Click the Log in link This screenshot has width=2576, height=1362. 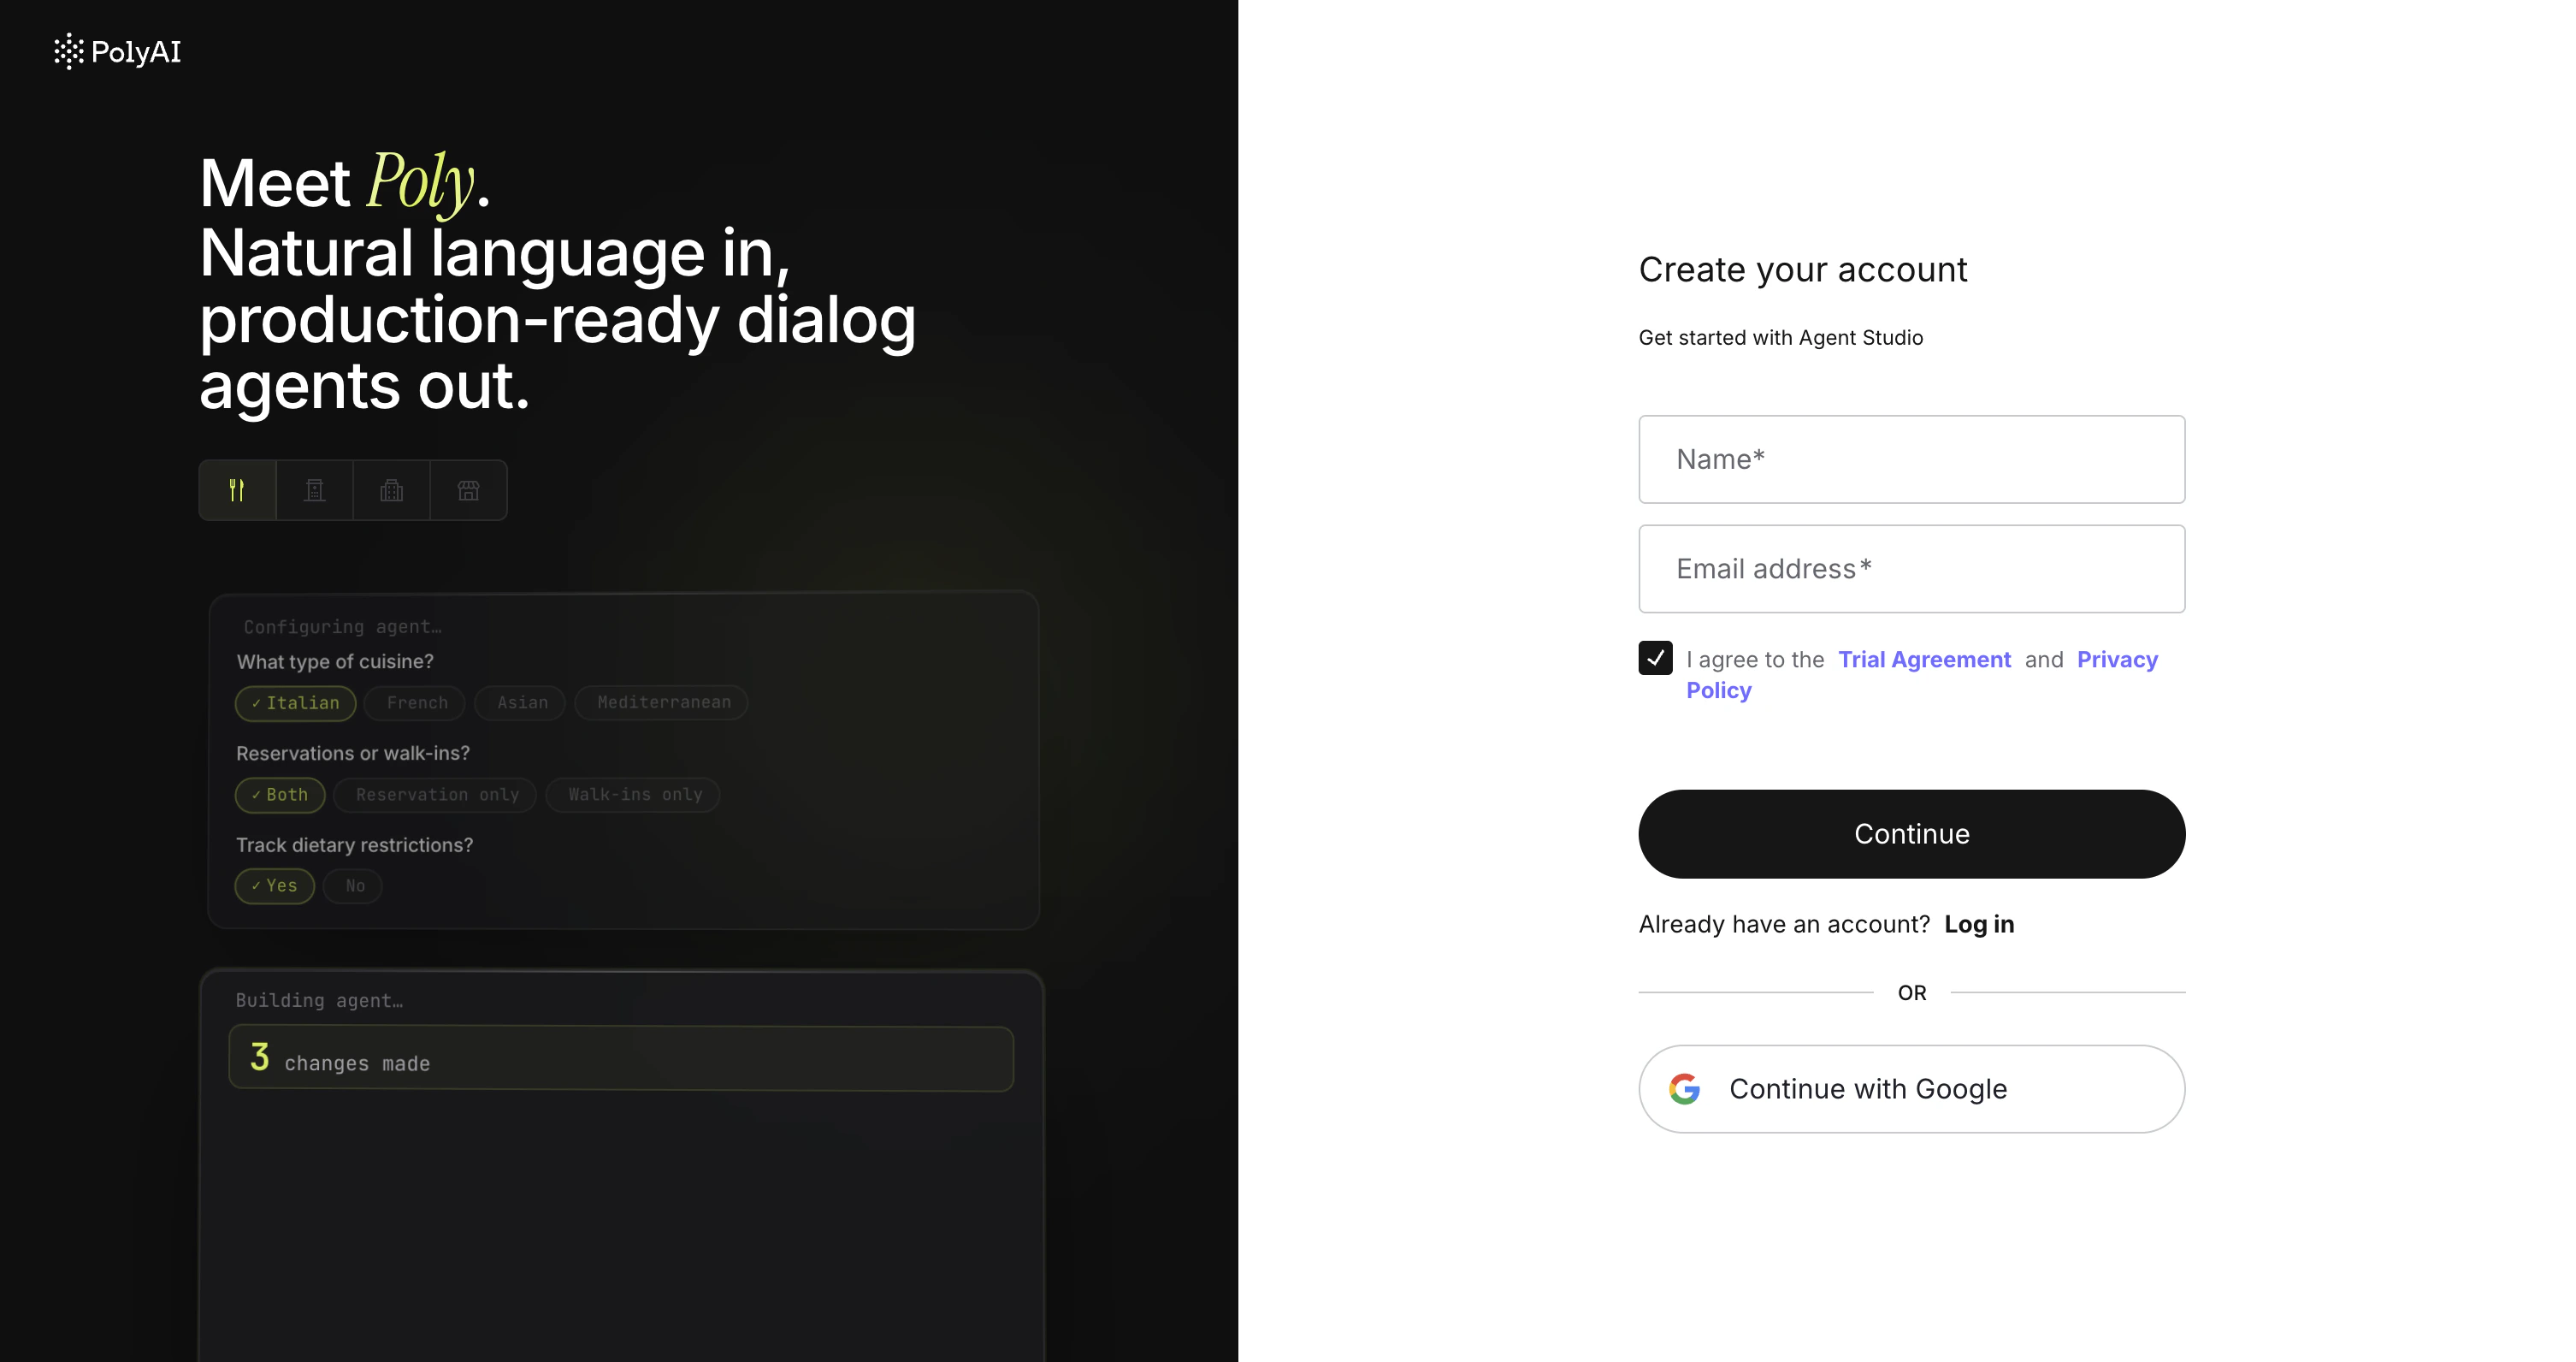click(1979, 924)
